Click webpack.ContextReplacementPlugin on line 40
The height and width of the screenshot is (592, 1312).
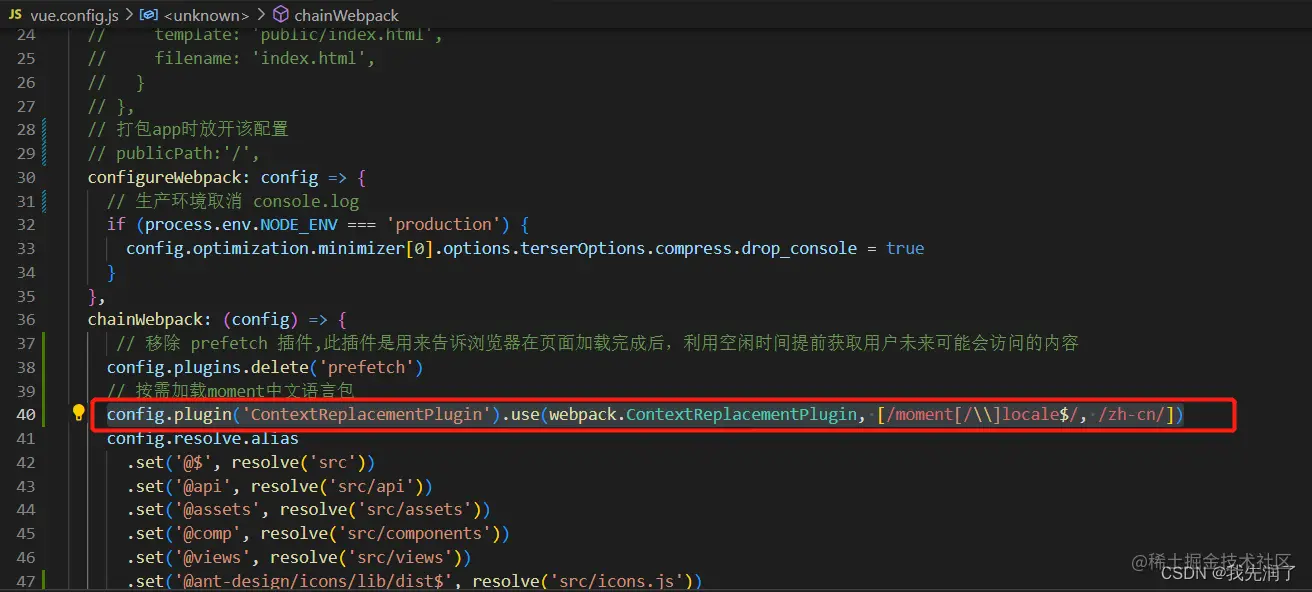(x=703, y=414)
